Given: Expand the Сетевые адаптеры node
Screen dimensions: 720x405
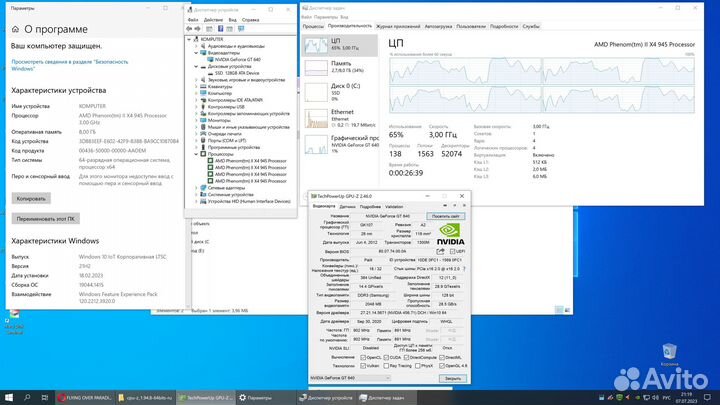Looking at the screenshot, I should (196, 188).
